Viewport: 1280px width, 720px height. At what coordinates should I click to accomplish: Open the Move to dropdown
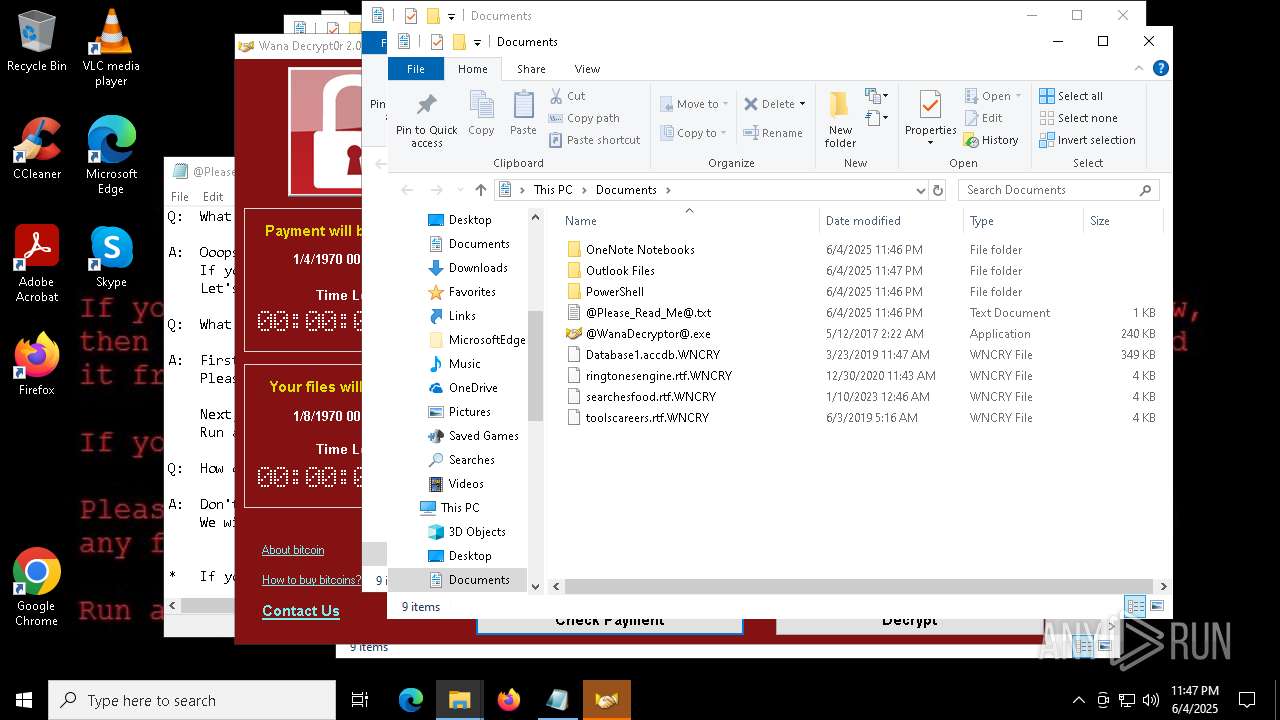coord(693,104)
